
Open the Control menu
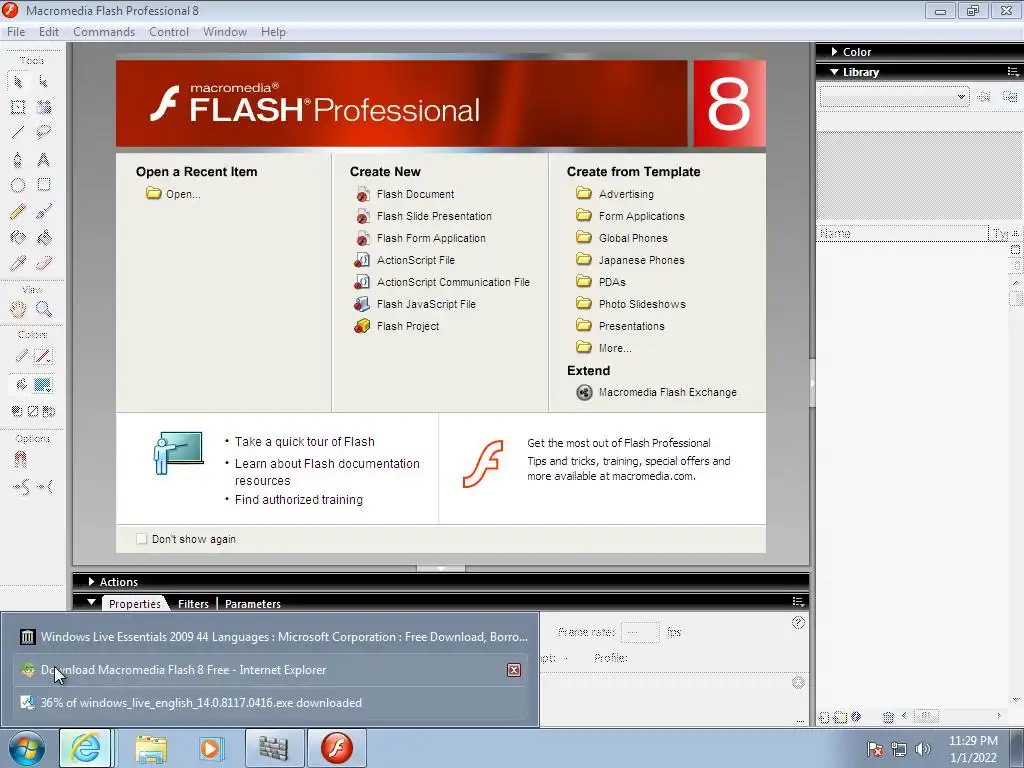[x=168, y=32]
